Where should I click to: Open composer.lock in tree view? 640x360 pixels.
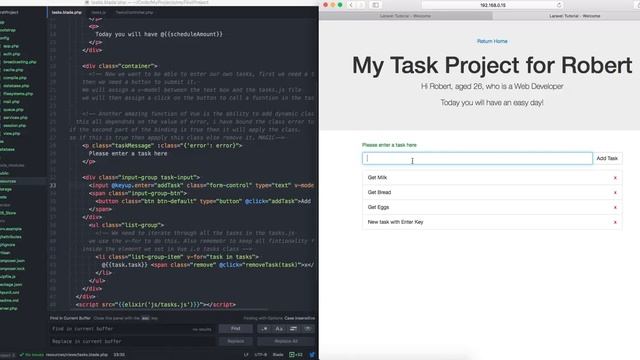pyautogui.click(x=12, y=269)
